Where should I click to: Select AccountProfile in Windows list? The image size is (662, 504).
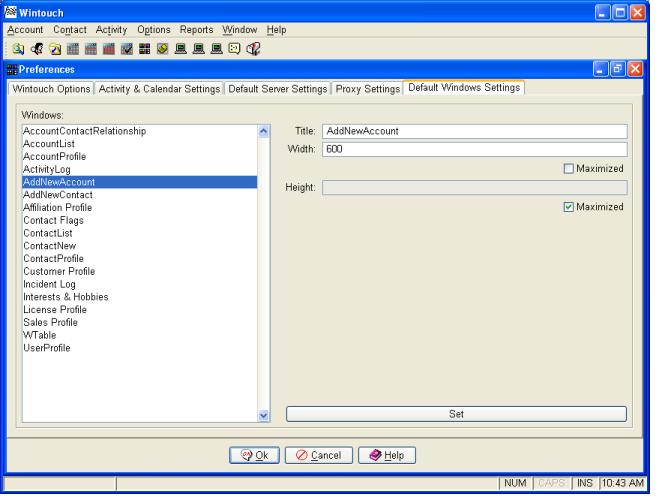point(139,157)
